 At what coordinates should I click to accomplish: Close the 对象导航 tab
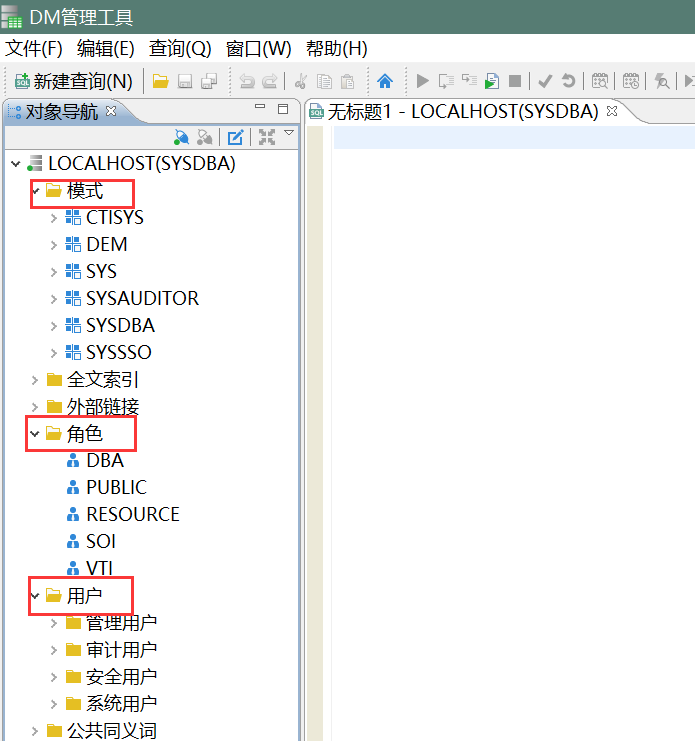click(x=111, y=111)
